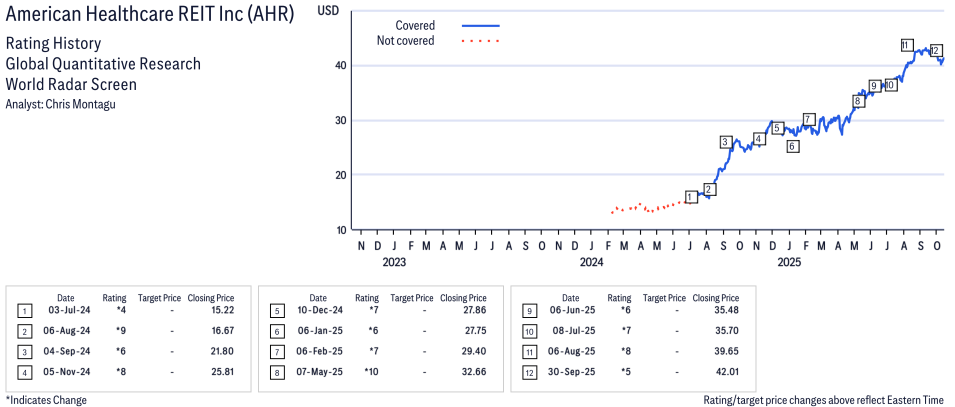This screenshot has width=955, height=407.
Task: Click the 2025 year label on the axis
Action: pos(789,263)
